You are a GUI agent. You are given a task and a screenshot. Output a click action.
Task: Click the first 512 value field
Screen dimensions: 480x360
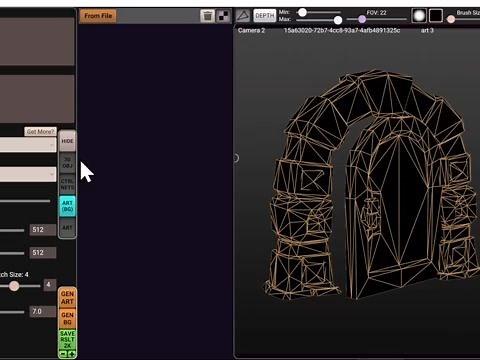43,230
